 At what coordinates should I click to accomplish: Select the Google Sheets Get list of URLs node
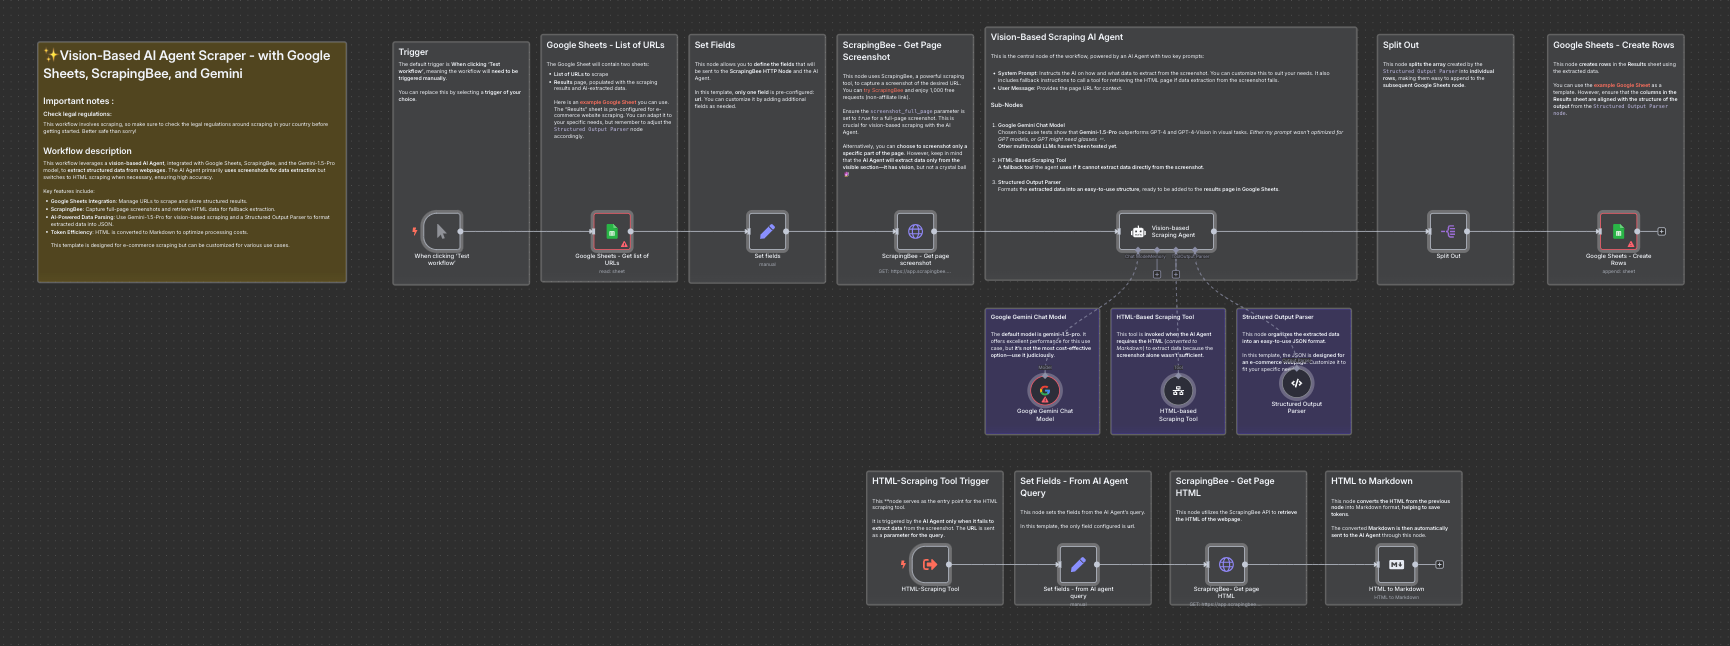click(x=612, y=231)
